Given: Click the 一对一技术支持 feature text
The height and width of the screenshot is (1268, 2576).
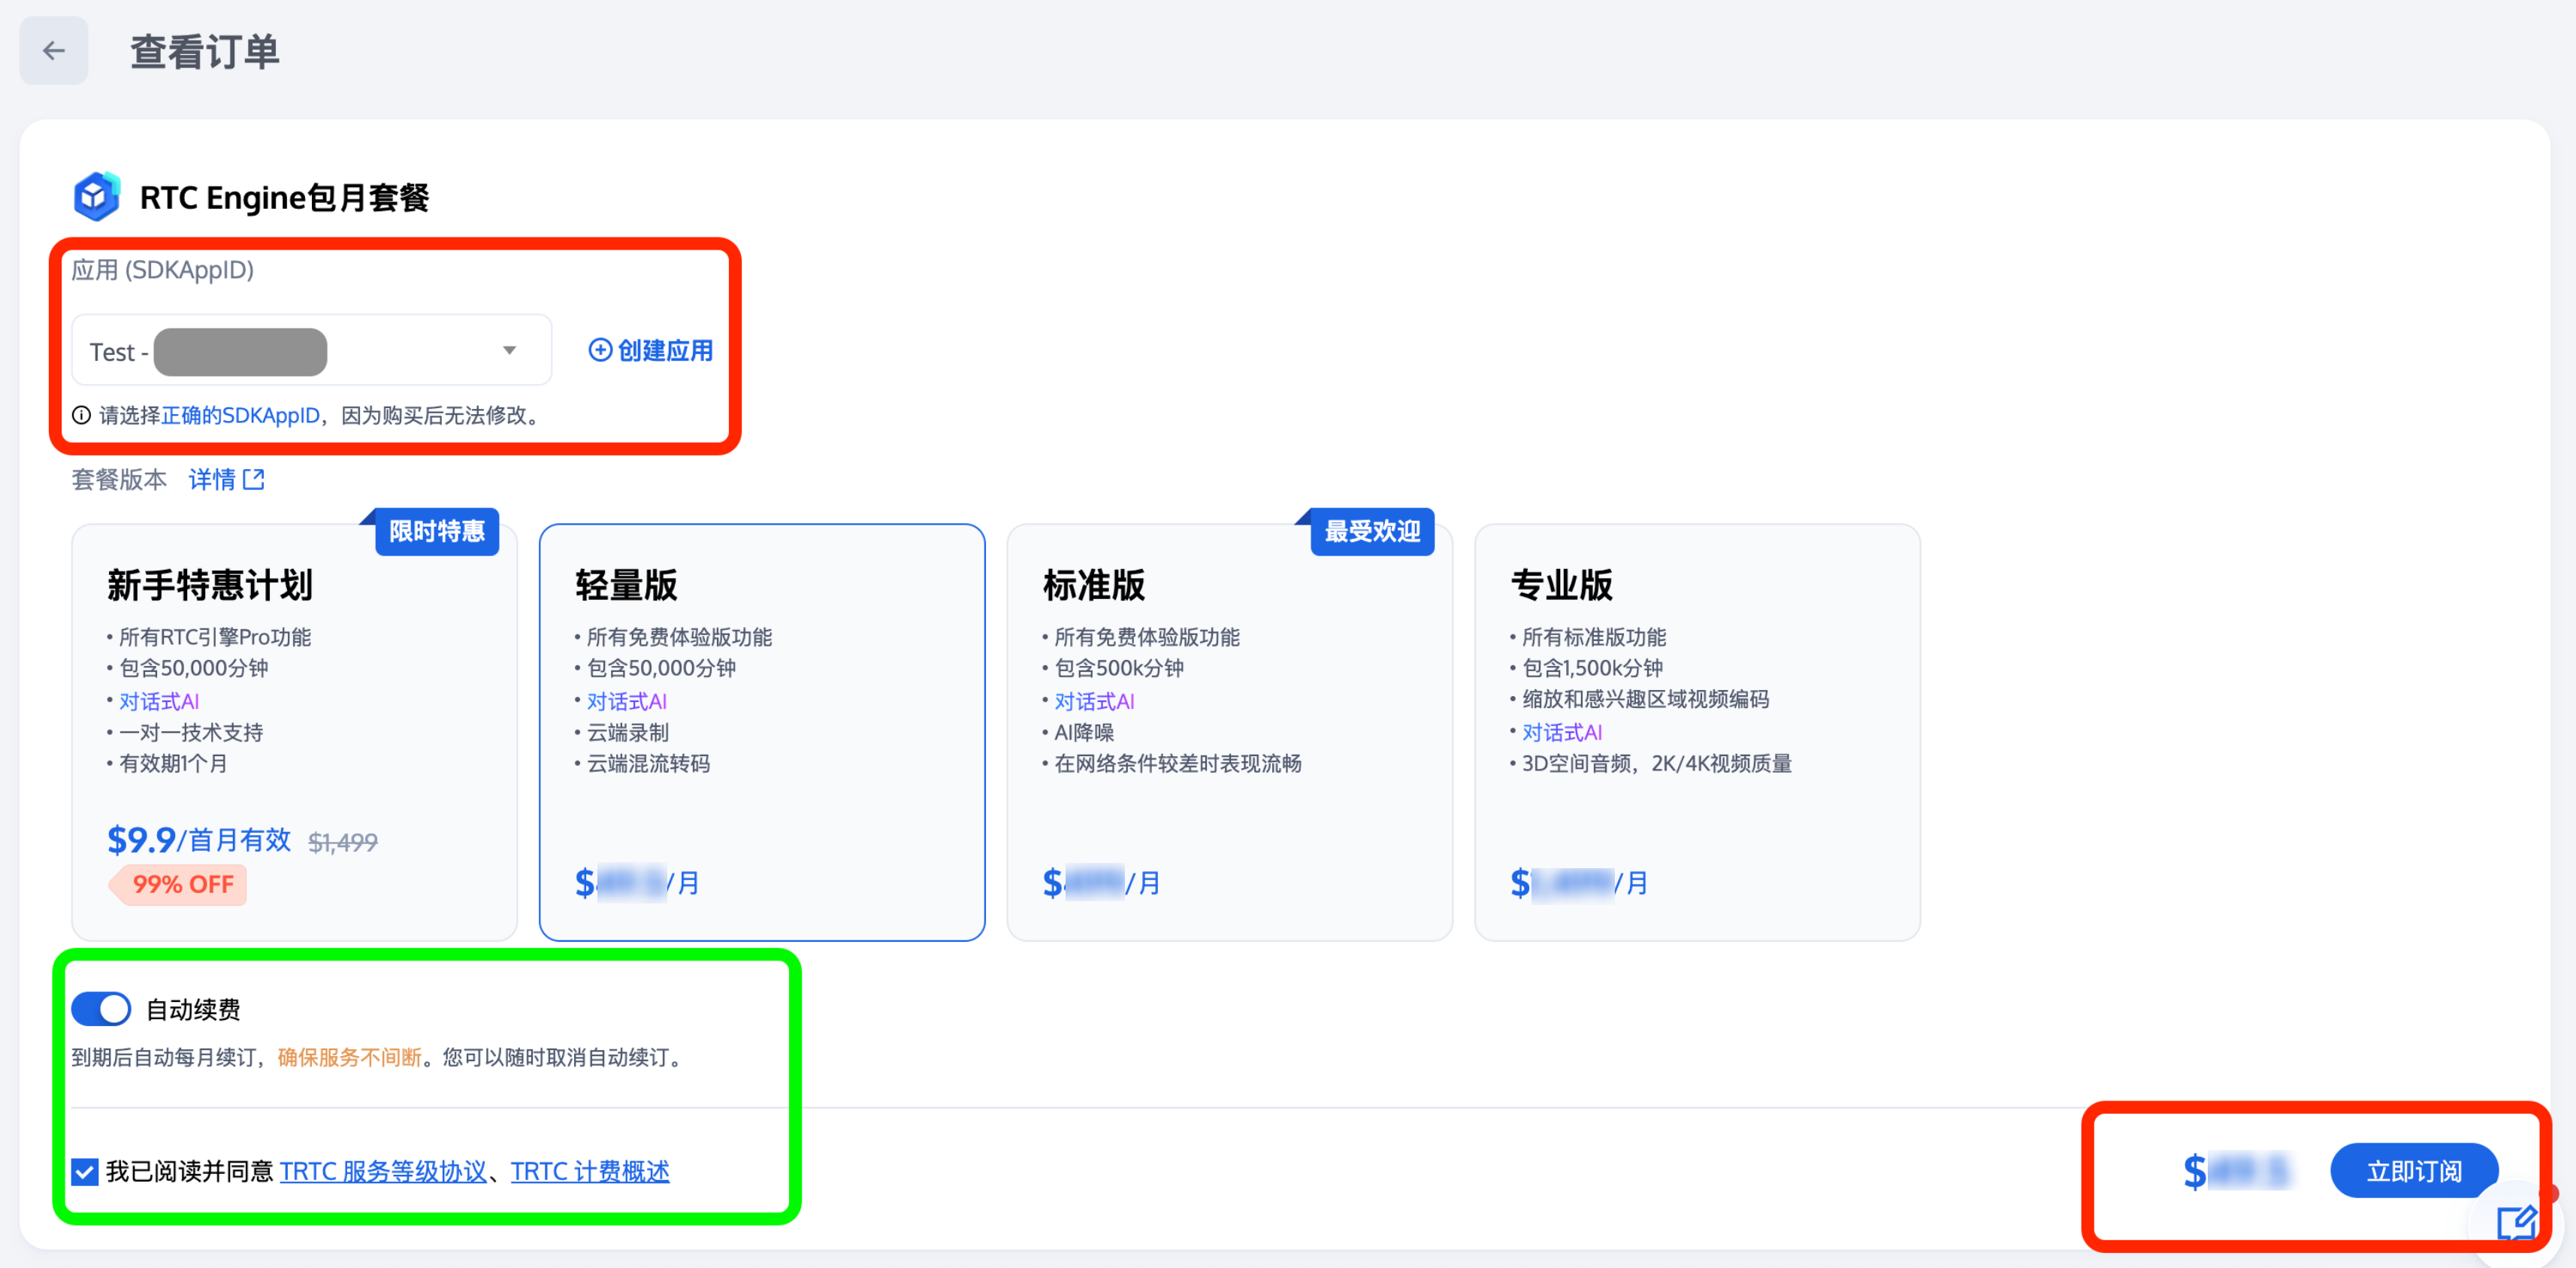Looking at the screenshot, I should pyautogui.click(x=191, y=732).
